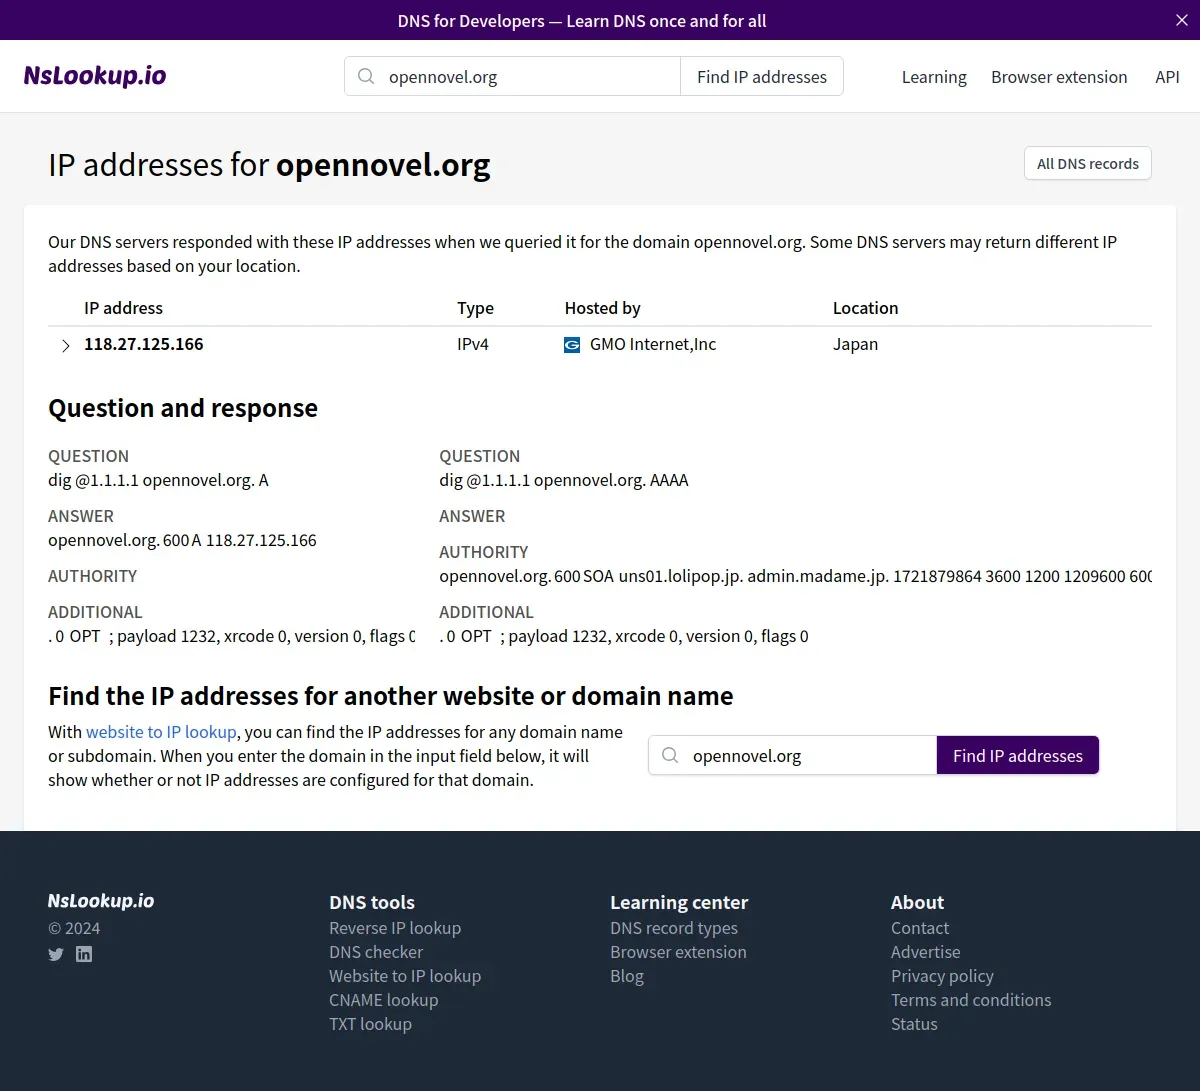Image resolution: width=1200 pixels, height=1091 pixels.
Task: Follow the website to IP lookup link
Action: coord(161,732)
